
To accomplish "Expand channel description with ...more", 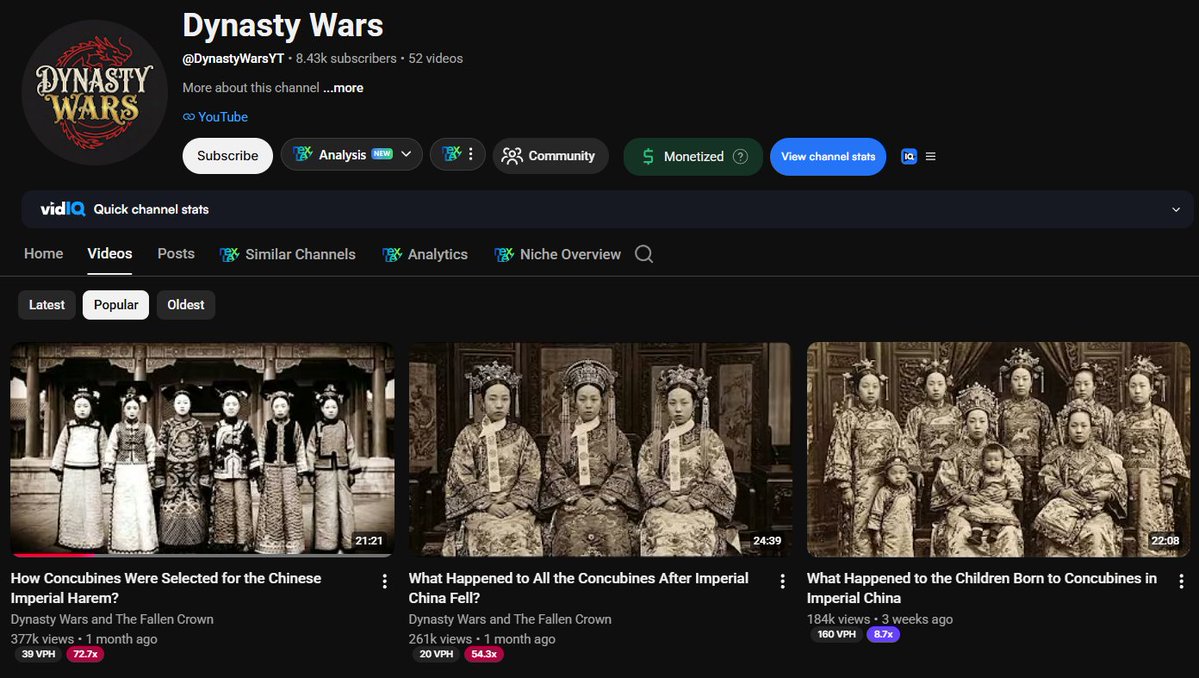I will pos(343,88).
